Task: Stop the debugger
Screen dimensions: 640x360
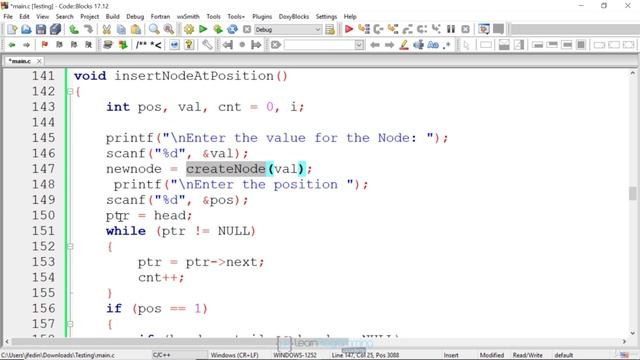Action: point(465,29)
